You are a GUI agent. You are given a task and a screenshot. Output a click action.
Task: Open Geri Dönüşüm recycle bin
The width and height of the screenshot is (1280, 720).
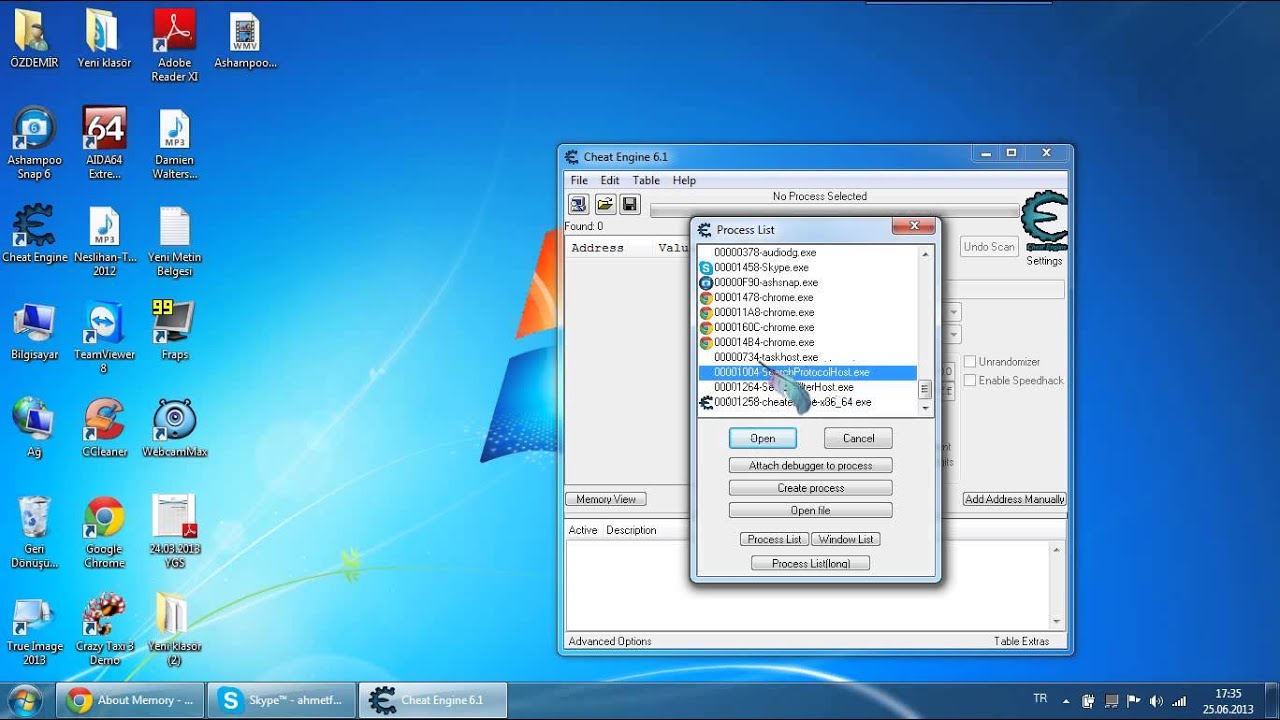click(34, 532)
